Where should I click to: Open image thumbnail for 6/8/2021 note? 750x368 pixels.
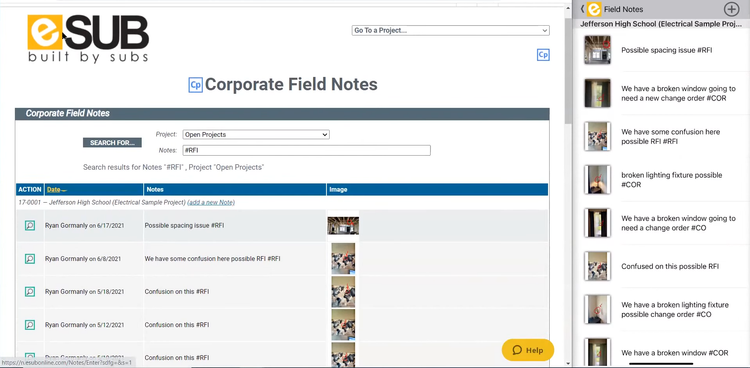click(x=343, y=259)
